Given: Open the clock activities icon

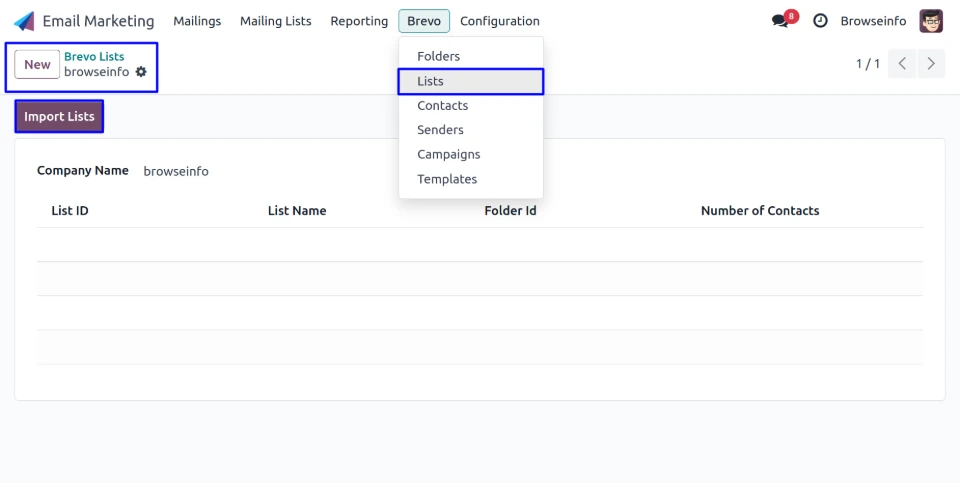Looking at the screenshot, I should coord(820,21).
